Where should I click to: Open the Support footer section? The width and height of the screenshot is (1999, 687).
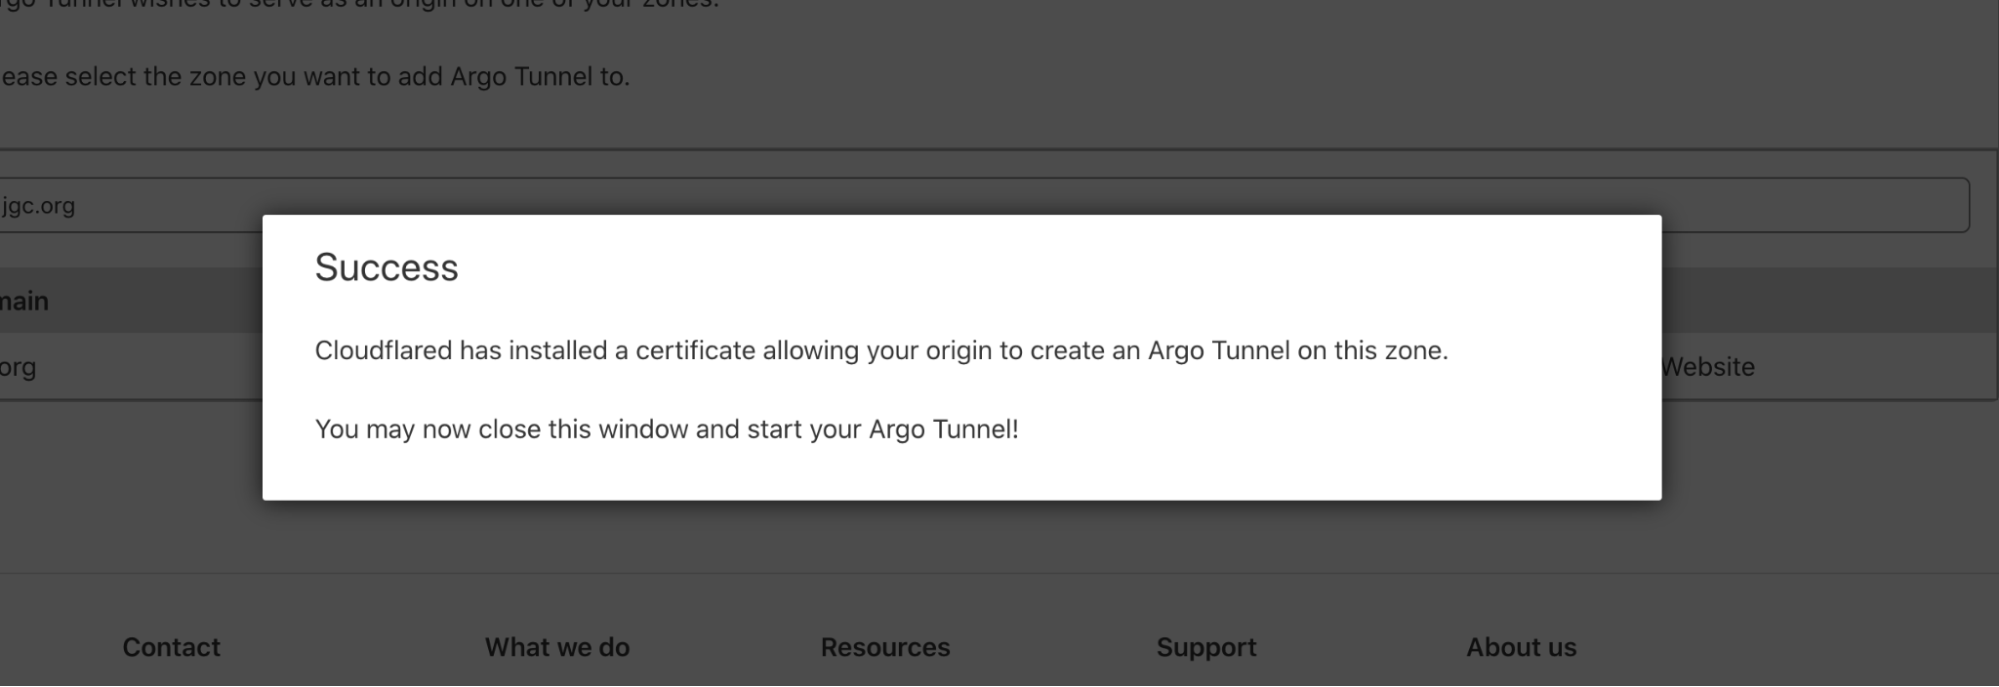coord(1206,648)
